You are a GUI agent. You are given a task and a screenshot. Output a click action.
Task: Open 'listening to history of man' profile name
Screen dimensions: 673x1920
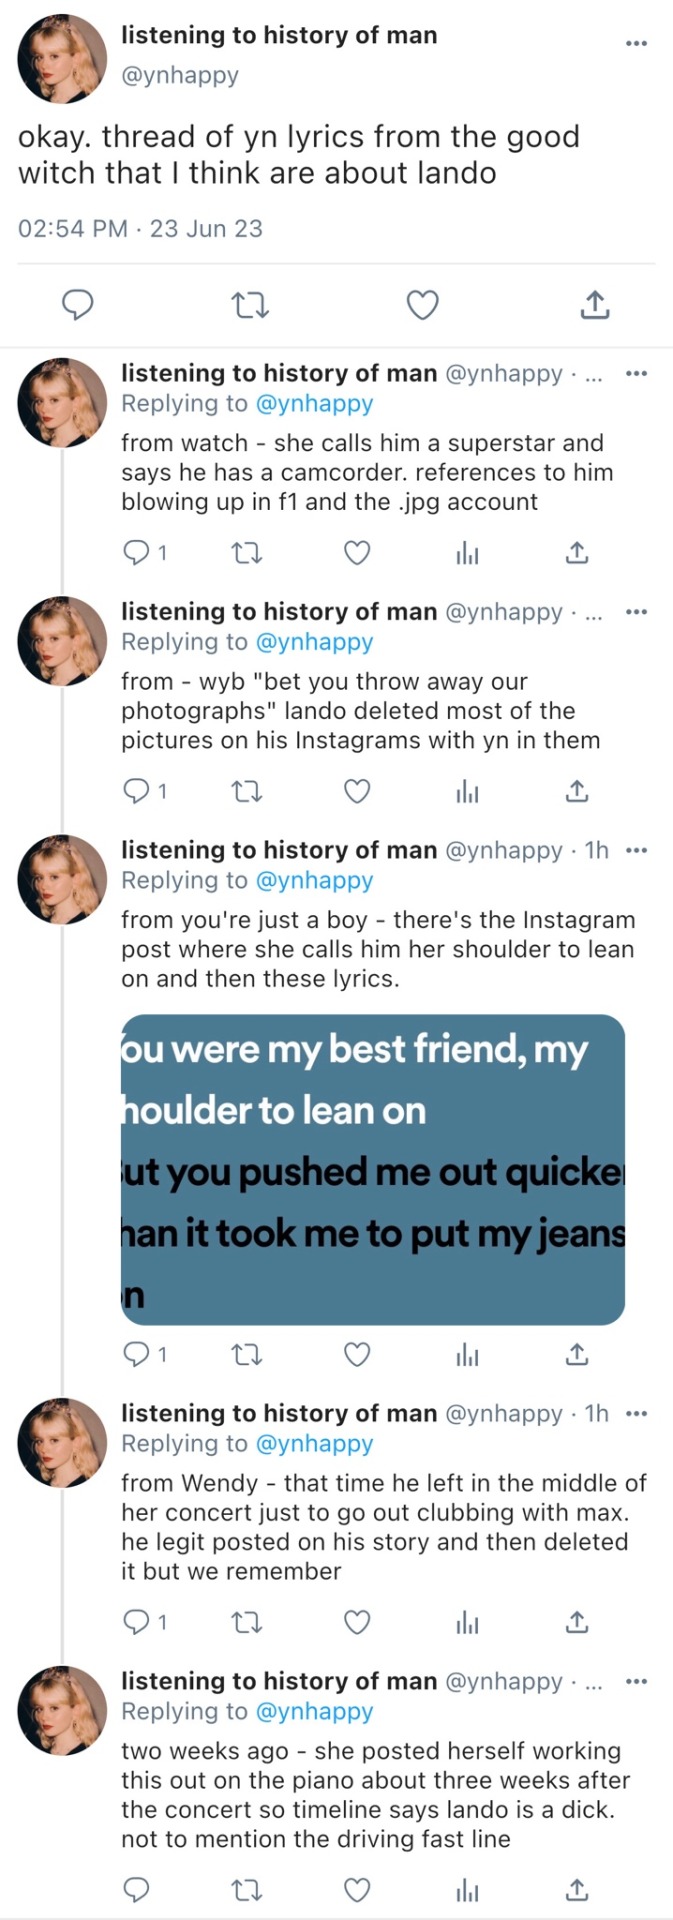click(x=279, y=35)
